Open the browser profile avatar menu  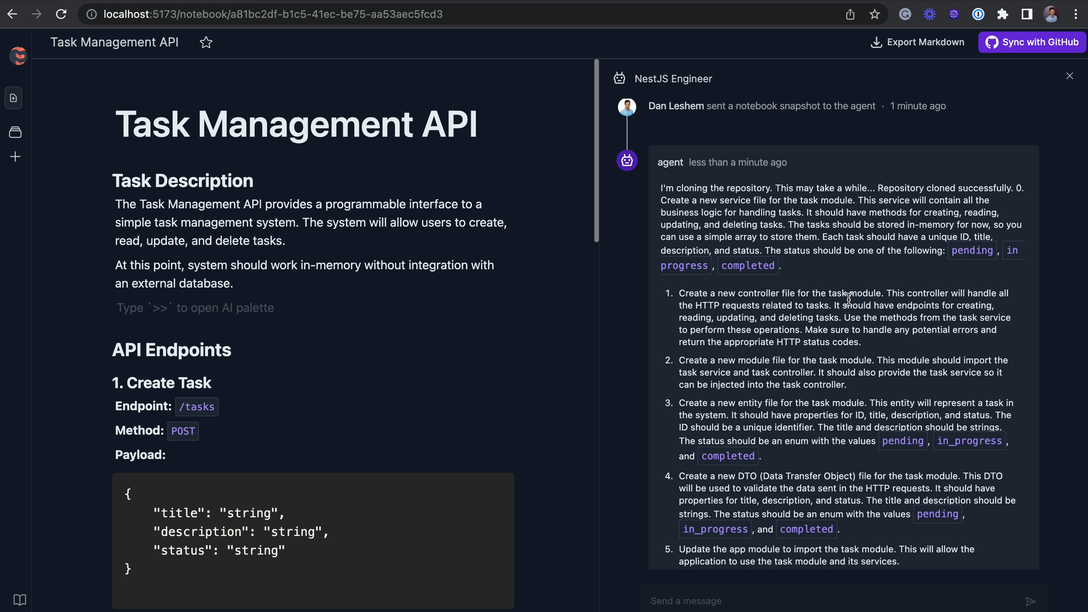(1049, 14)
